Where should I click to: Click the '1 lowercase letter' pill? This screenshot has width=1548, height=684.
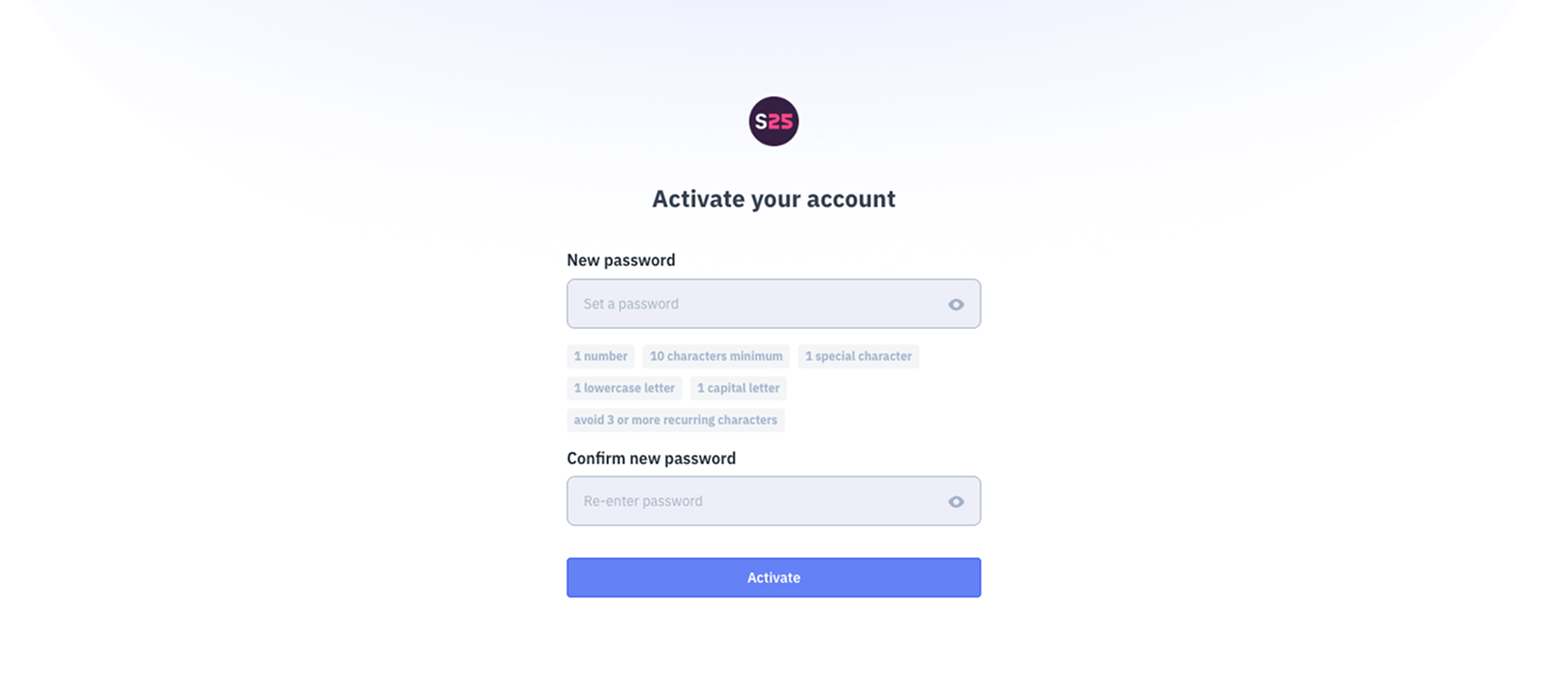[x=623, y=388]
